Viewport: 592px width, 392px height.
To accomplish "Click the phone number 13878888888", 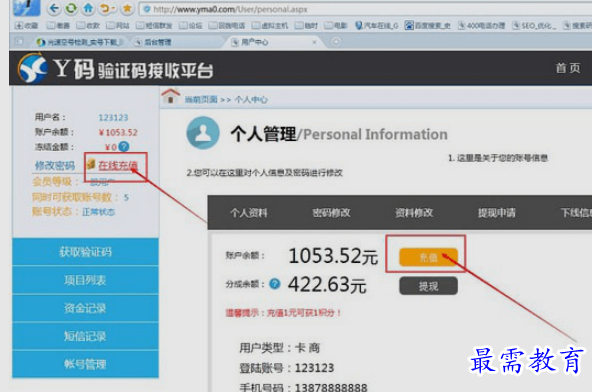I will pyautogui.click(x=331, y=387).
